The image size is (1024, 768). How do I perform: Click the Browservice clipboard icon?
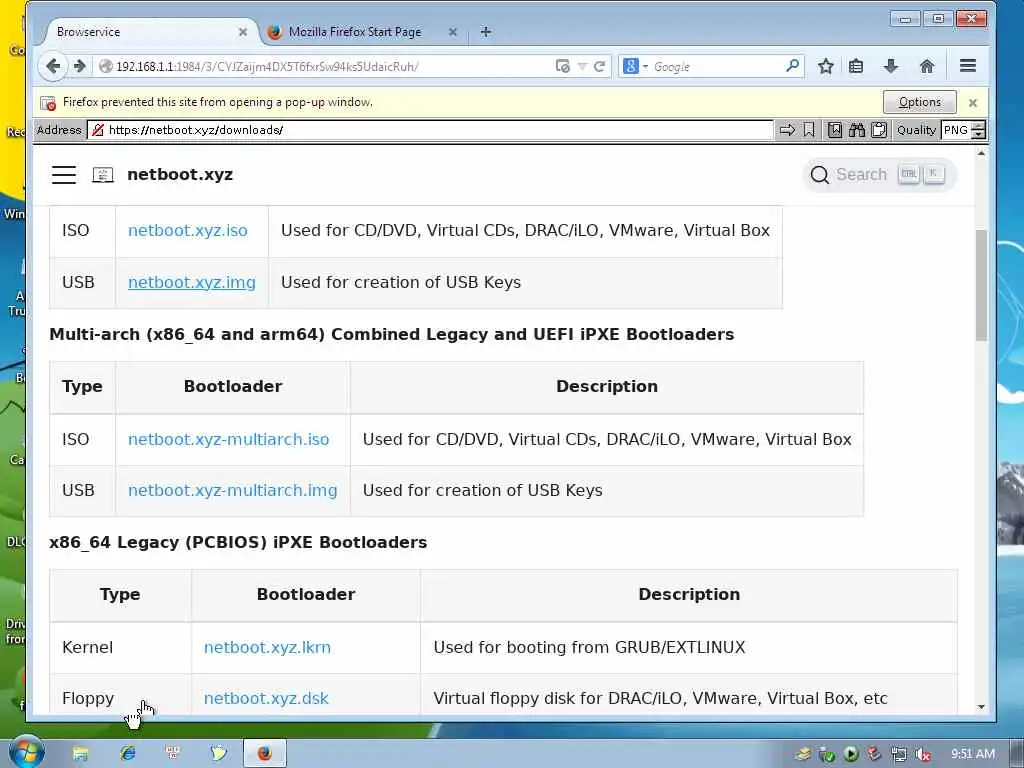[879, 130]
